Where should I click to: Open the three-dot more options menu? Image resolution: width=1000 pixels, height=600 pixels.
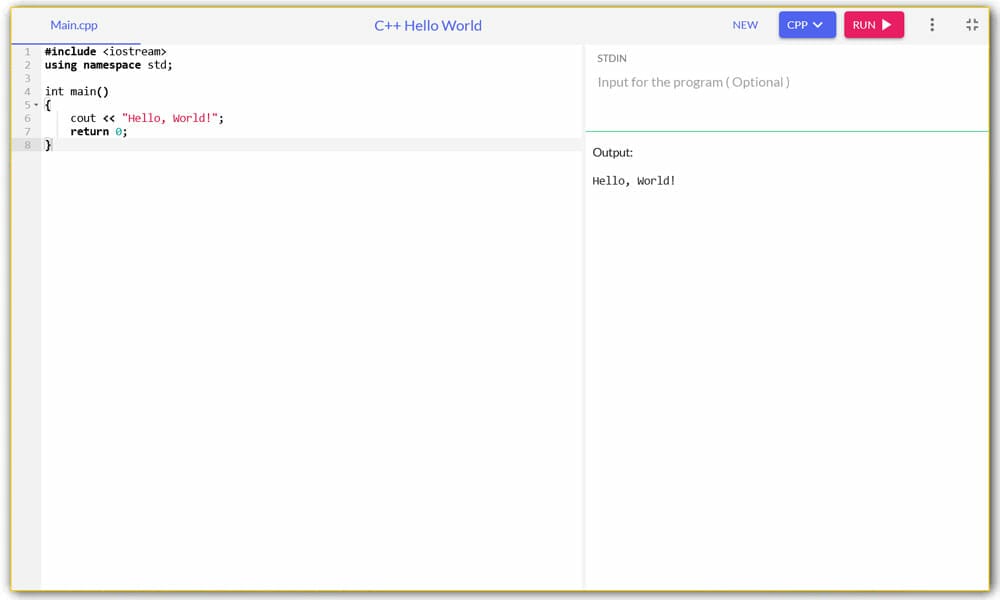(x=932, y=25)
